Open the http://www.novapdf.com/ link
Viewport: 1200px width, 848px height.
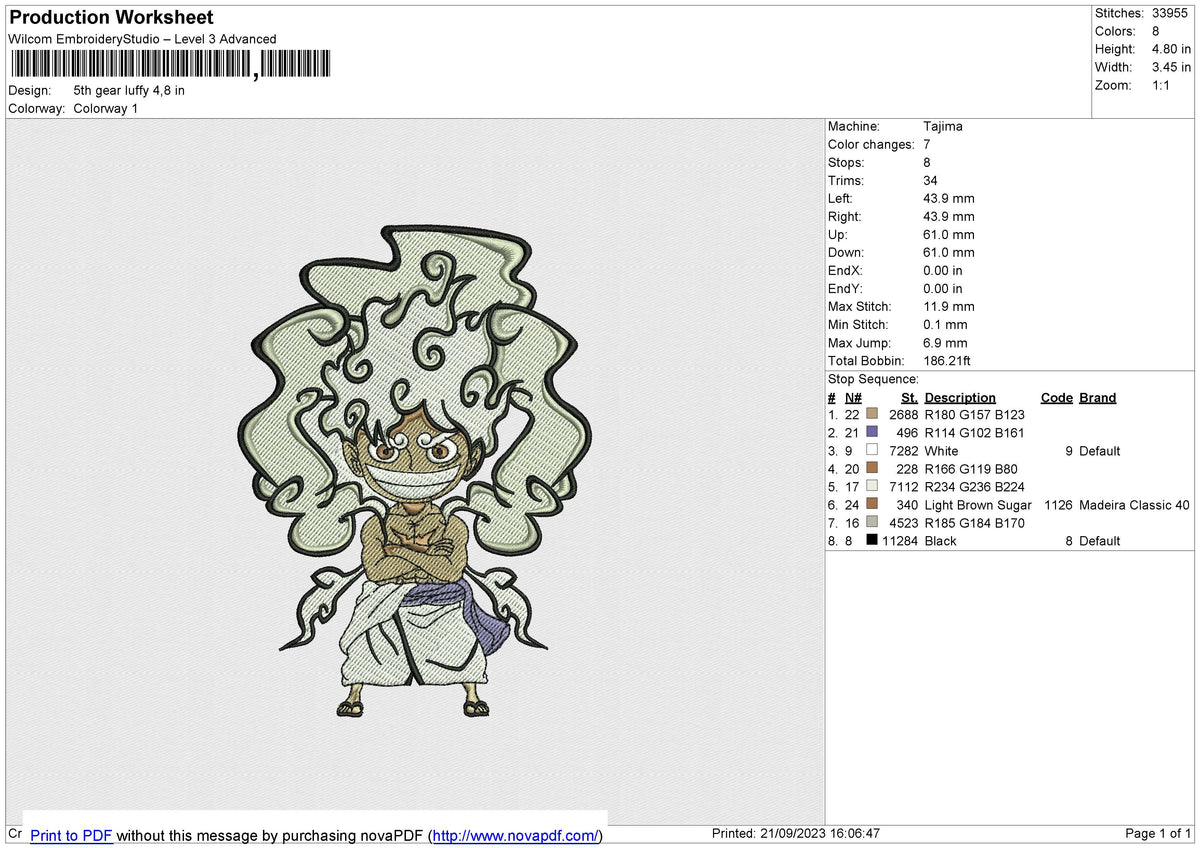click(515, 835)
